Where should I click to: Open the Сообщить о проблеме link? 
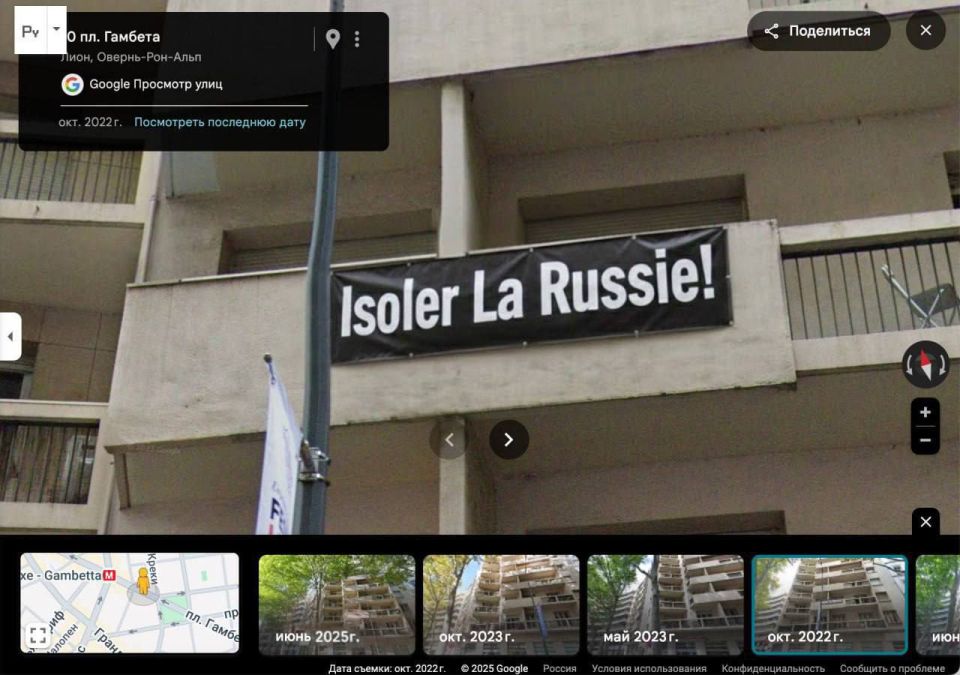point(891,668)
